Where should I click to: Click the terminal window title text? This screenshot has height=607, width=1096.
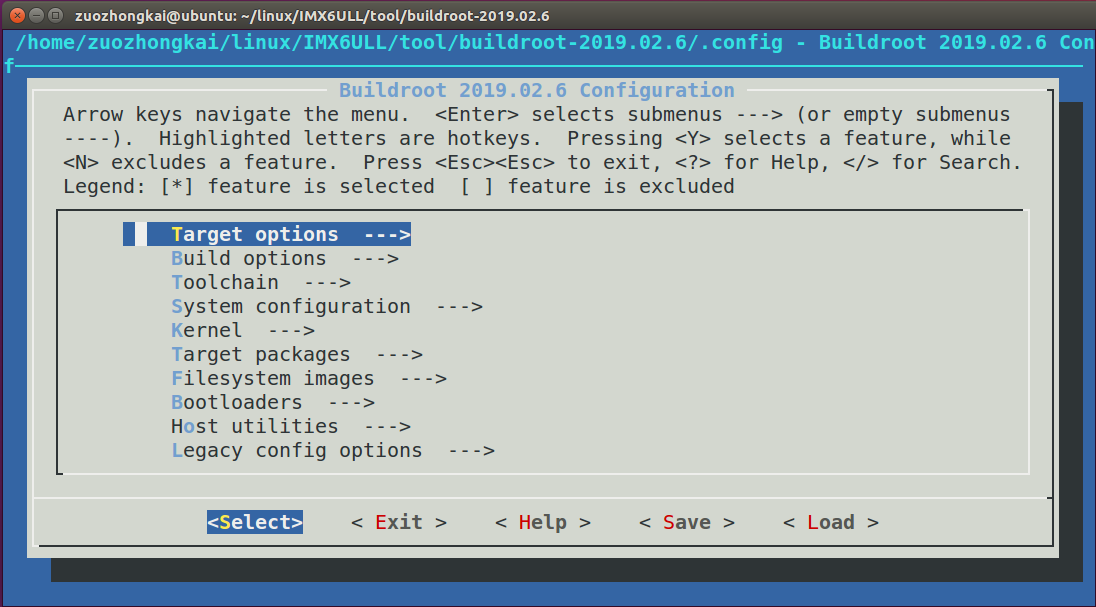[312, 15]
